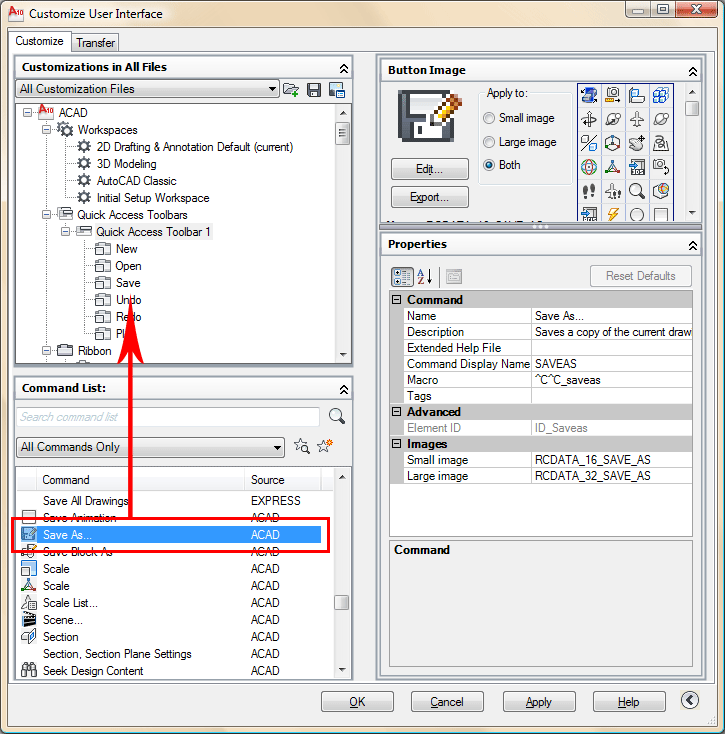Click the binoculars icon for Seek Design Content

tap(29, 670)
